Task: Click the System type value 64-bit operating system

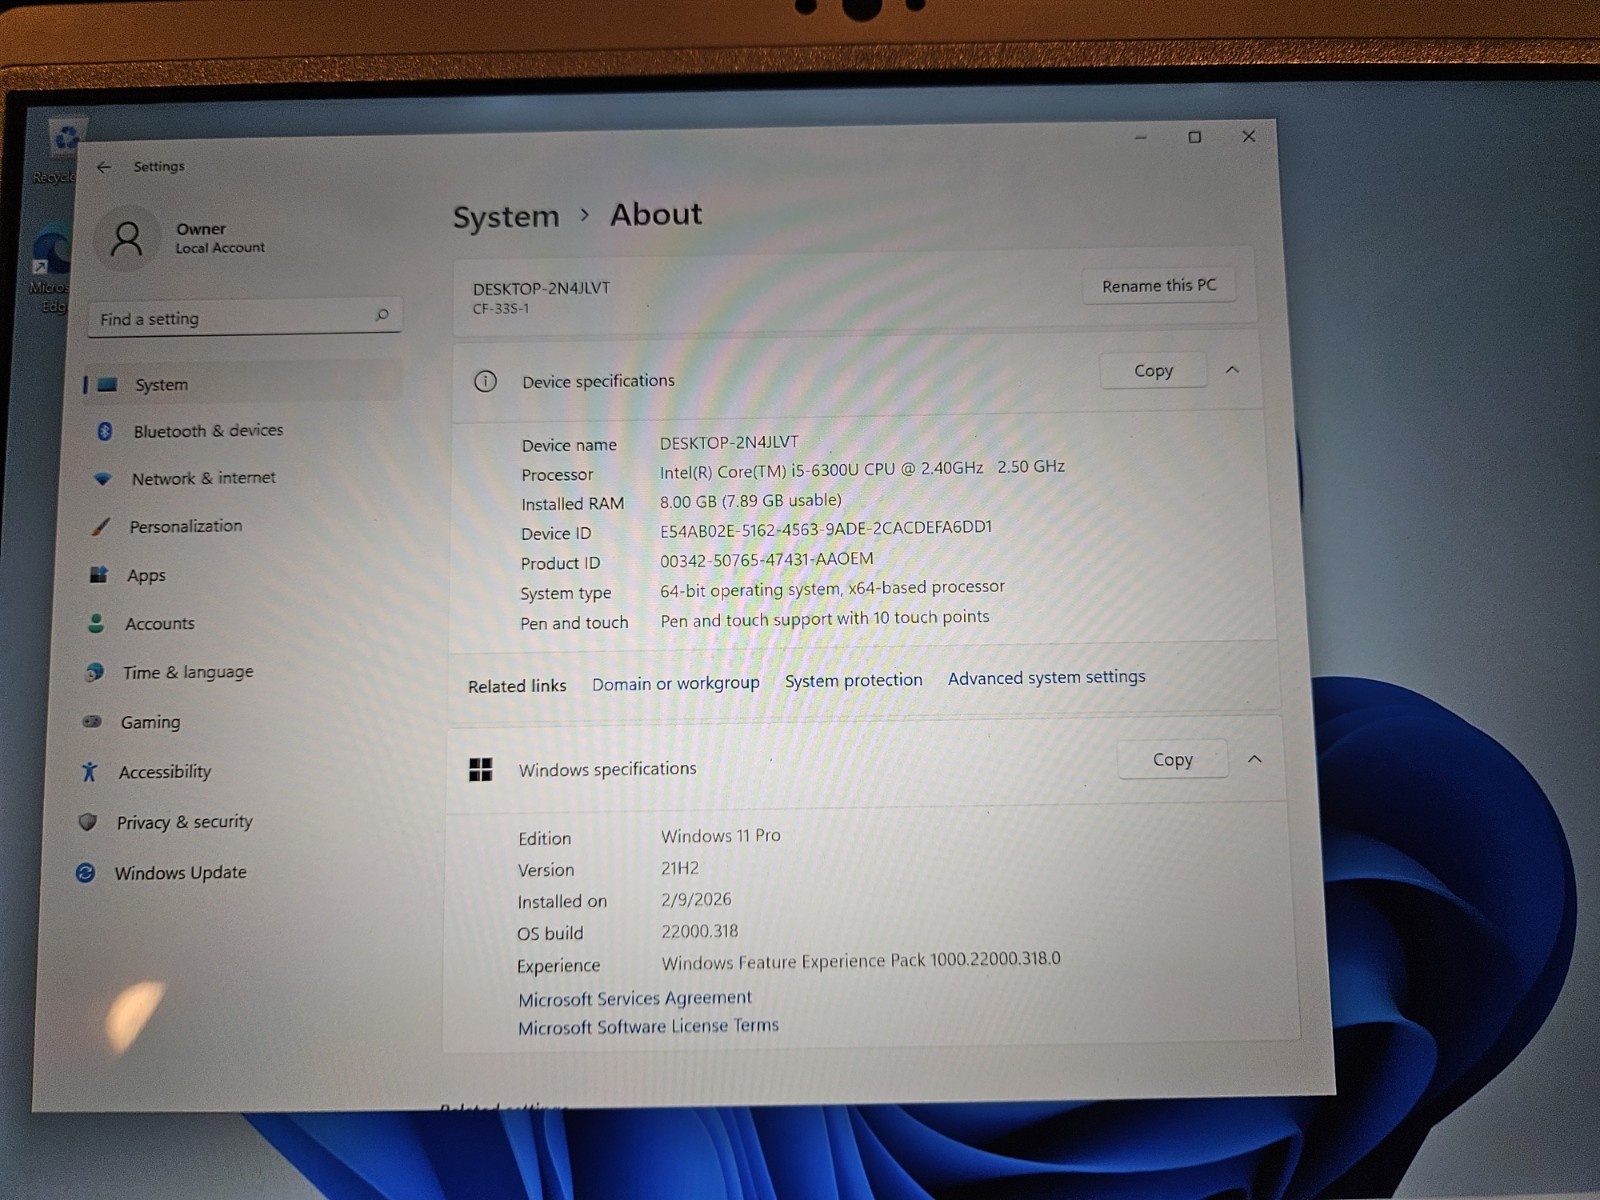Action: 833,589
